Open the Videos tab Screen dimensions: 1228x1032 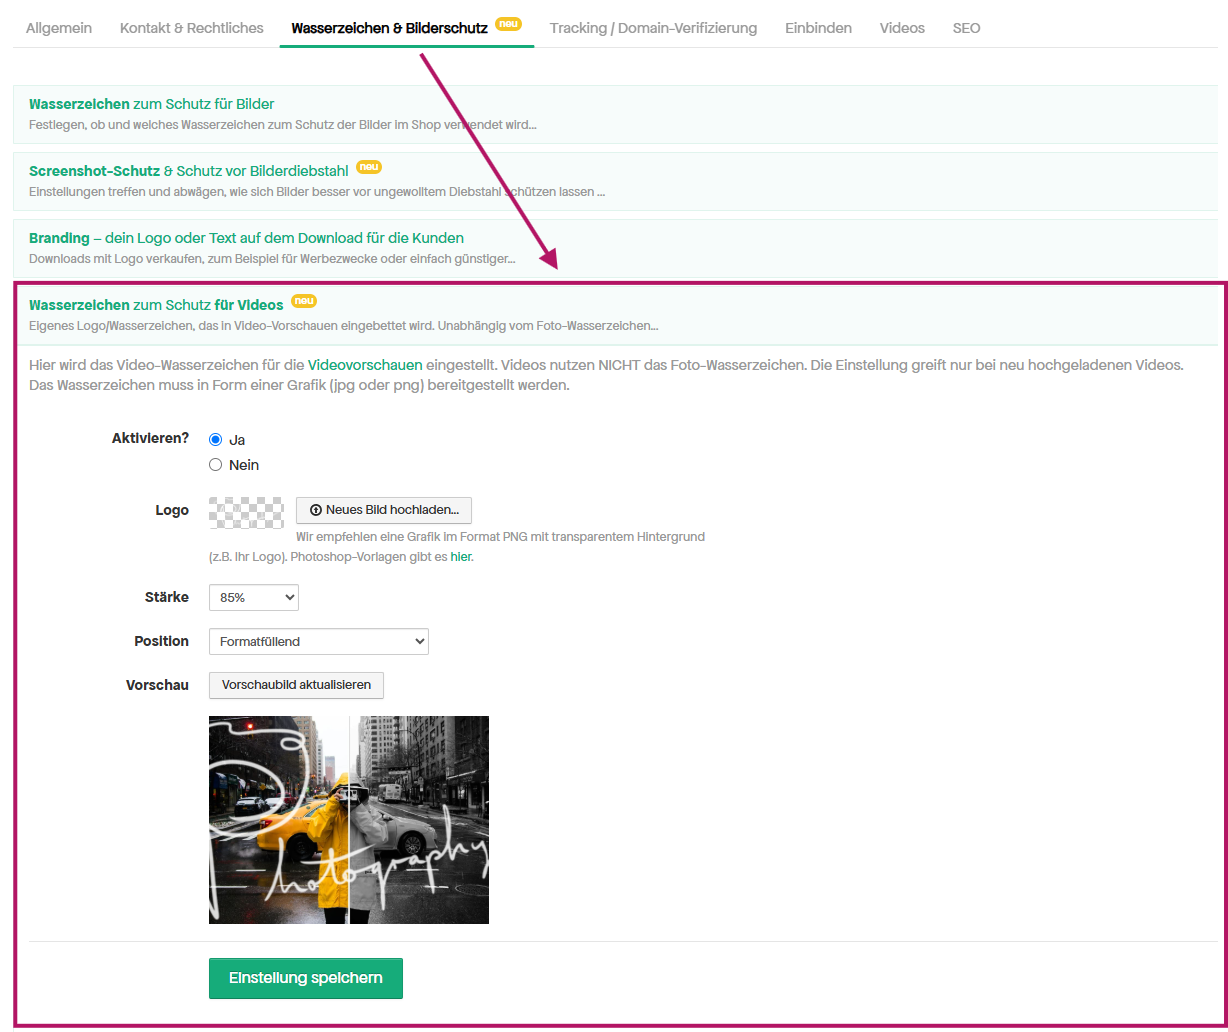[x=902, y=28]
